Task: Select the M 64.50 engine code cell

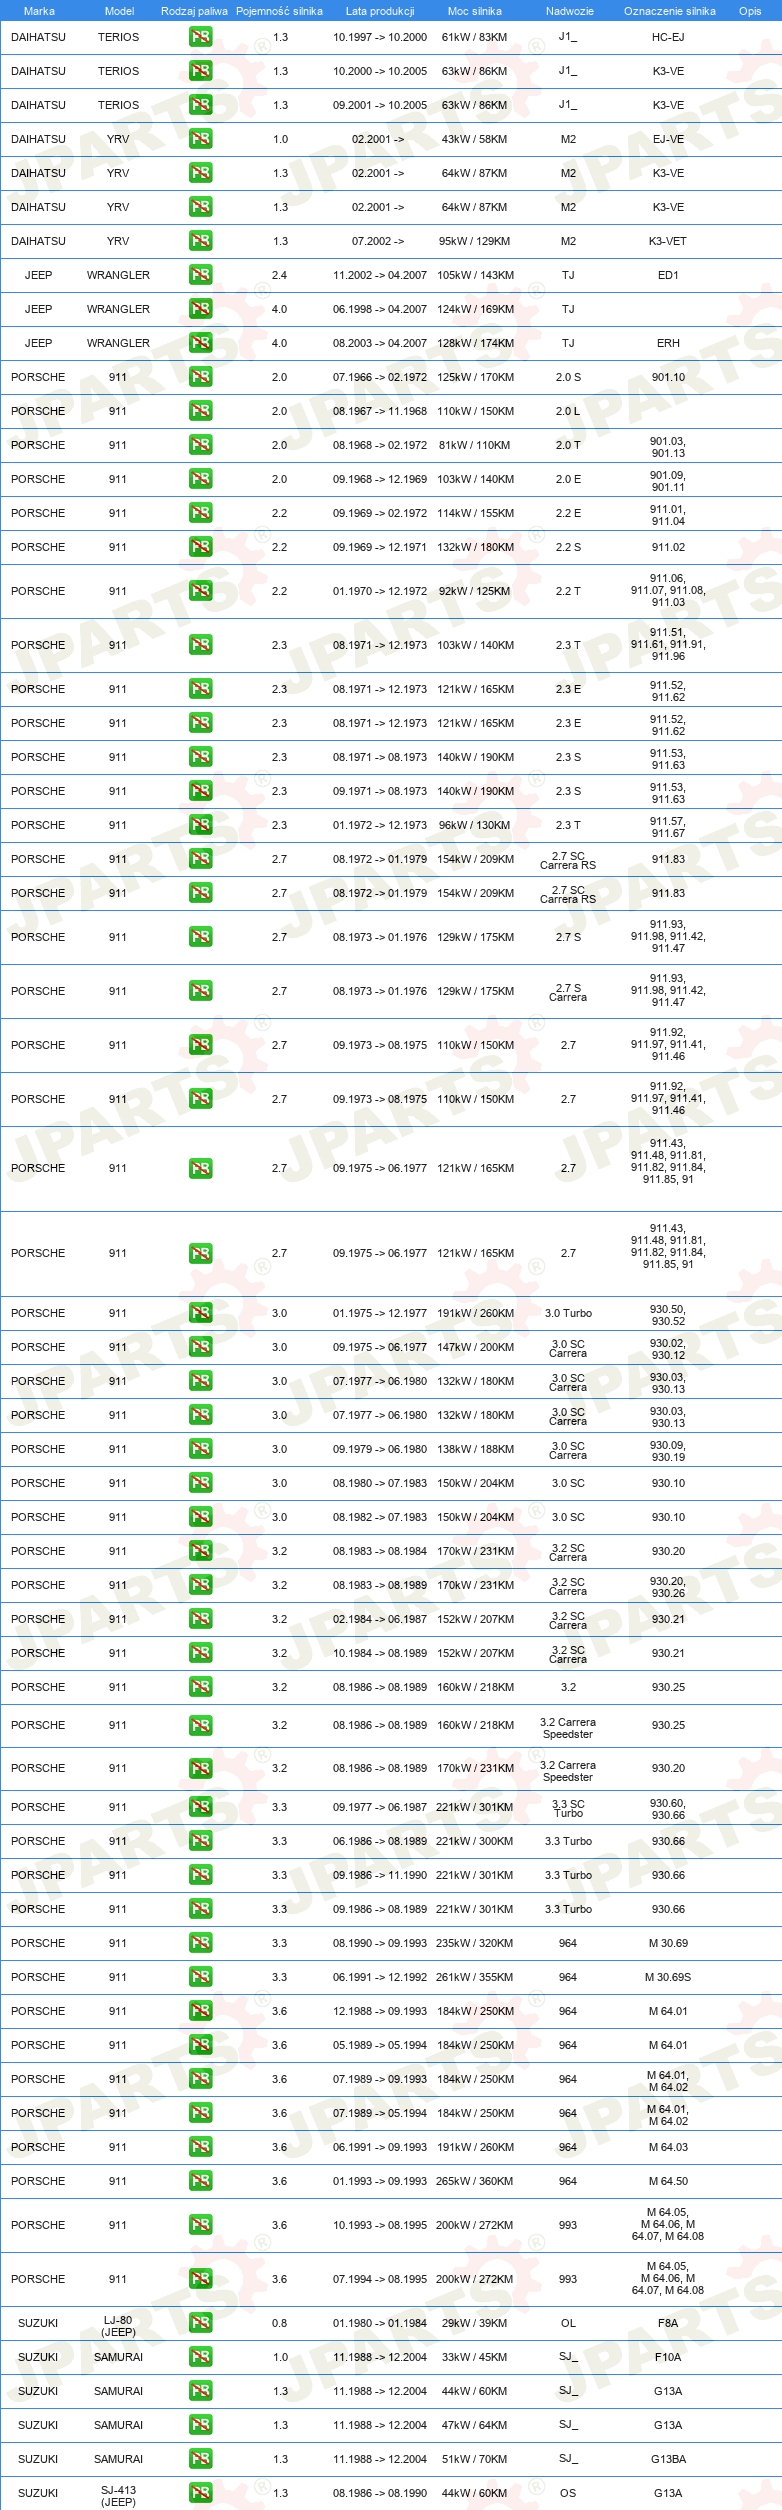Action: point(668,2181)
